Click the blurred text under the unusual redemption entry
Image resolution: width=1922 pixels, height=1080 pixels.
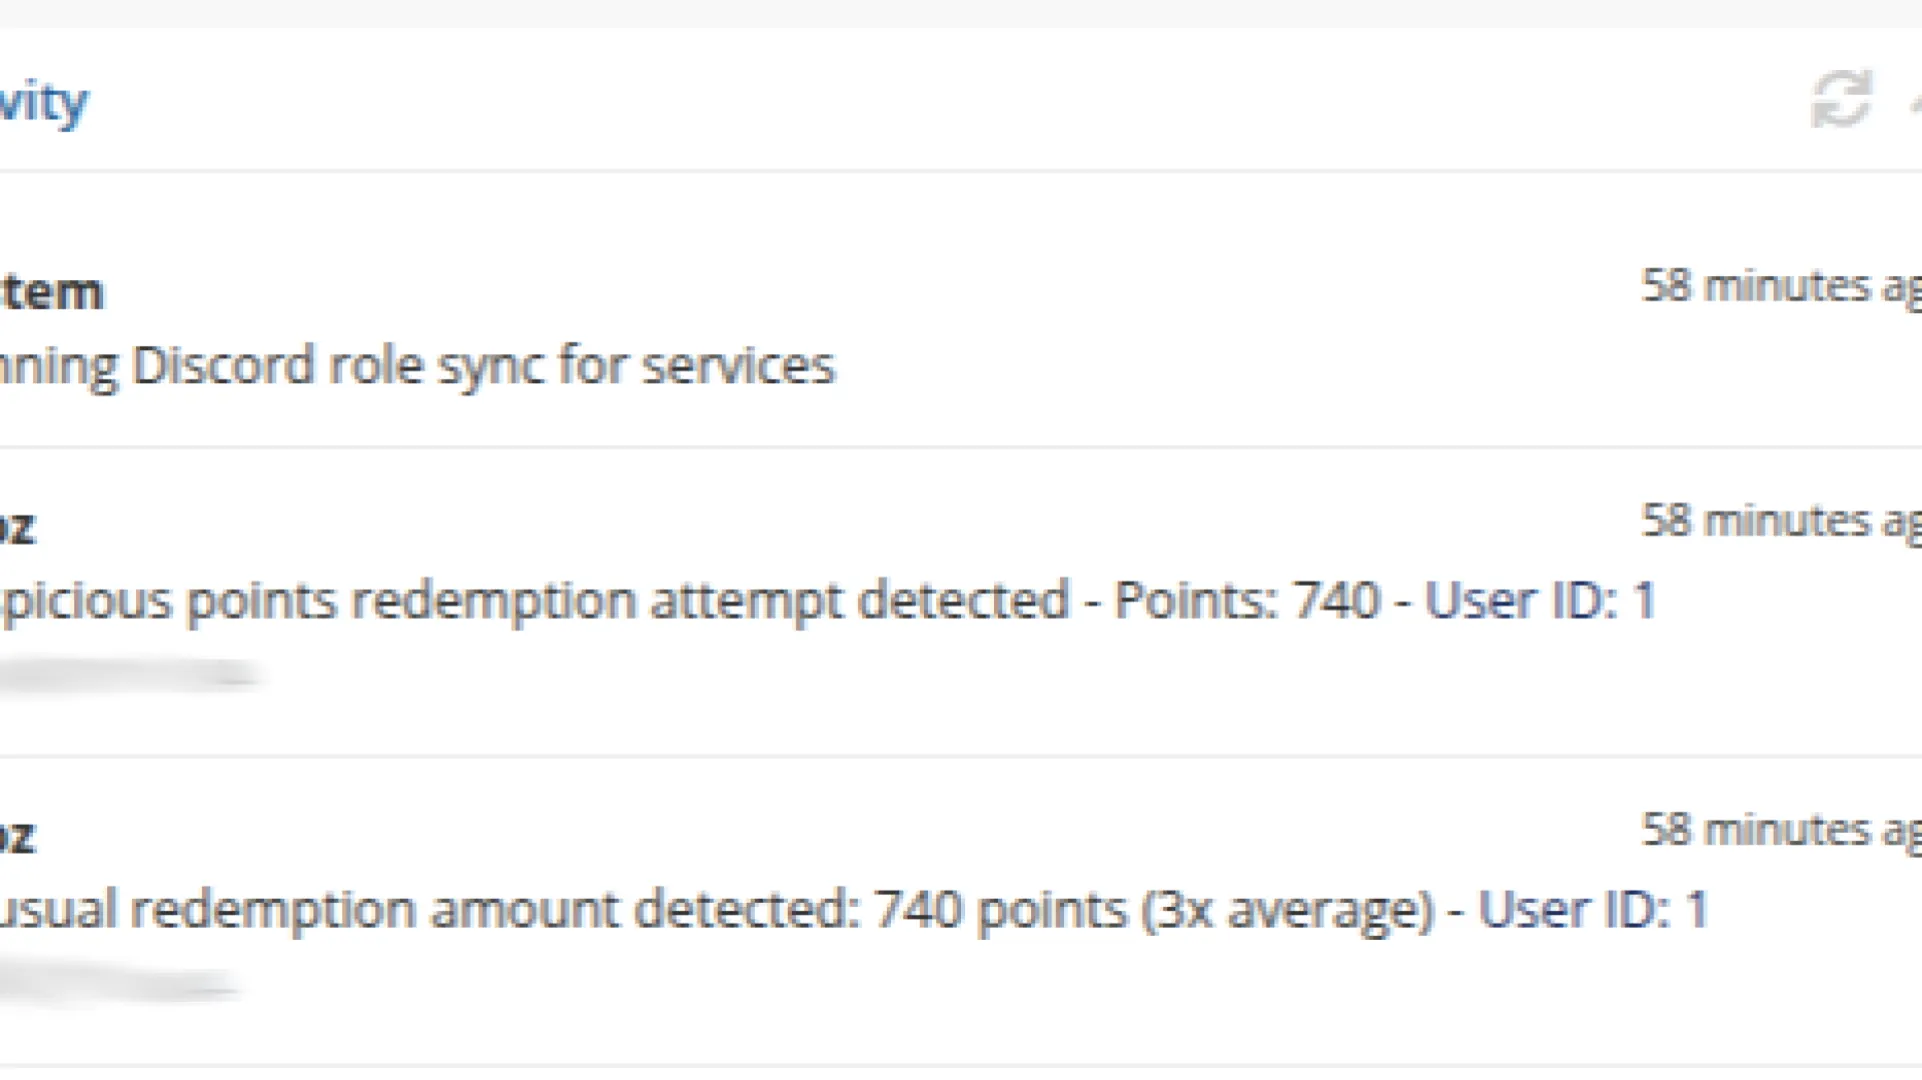coord(120,984)
